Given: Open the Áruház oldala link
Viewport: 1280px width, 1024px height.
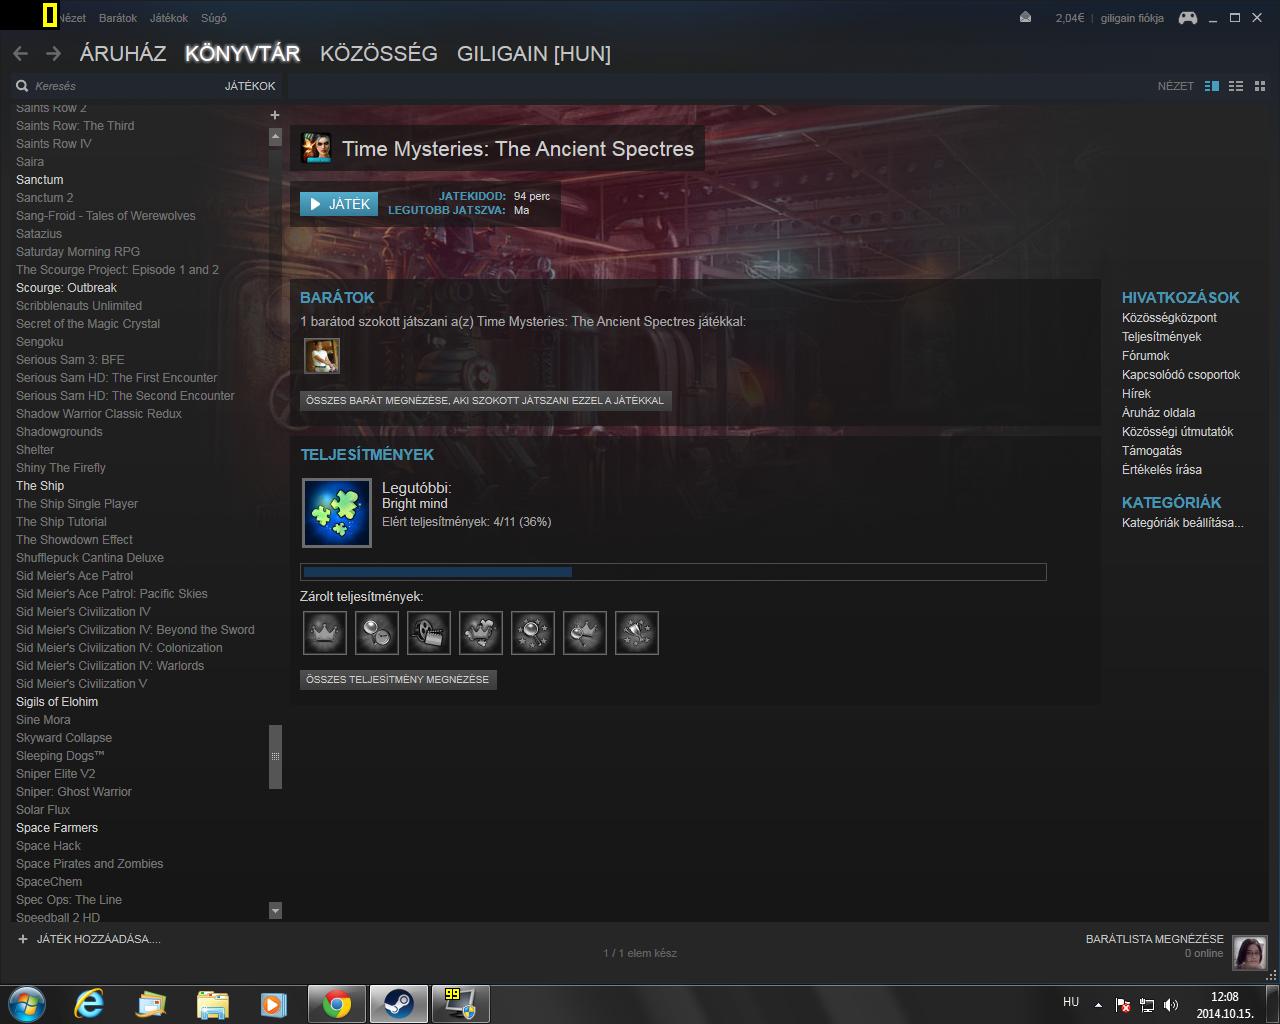Looking at the screenshot, I should pos(1158,413).
